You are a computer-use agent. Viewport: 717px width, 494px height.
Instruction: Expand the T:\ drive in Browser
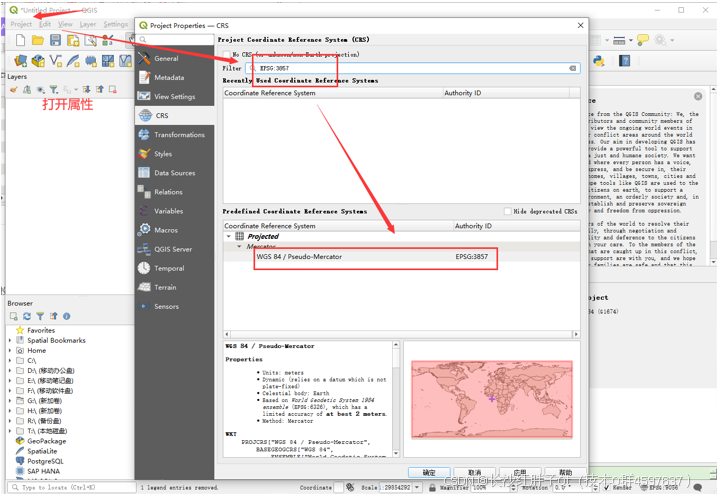(x=10, y=431)
